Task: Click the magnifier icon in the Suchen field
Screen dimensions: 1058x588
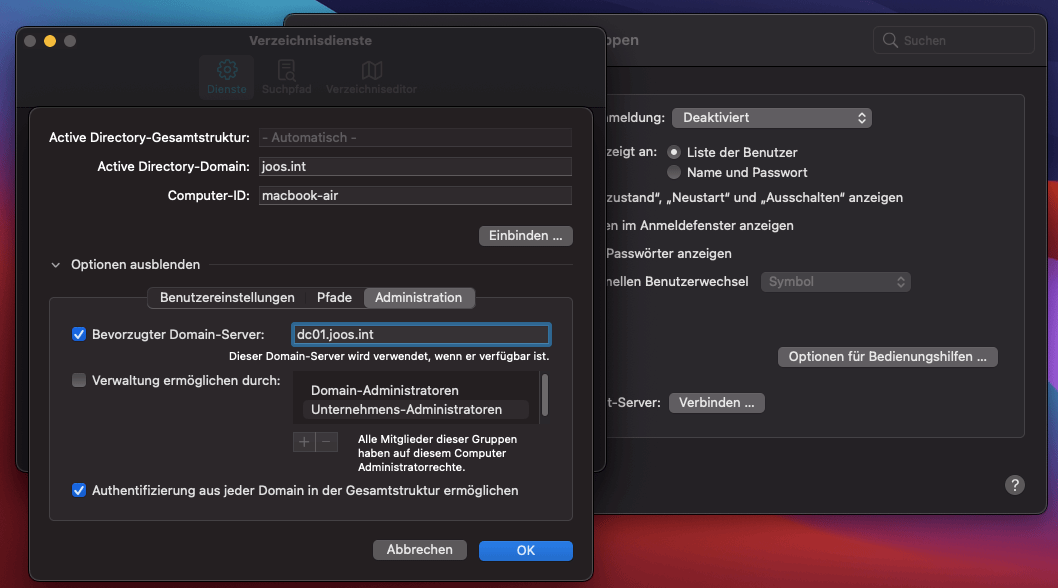Action: [890, 40]
